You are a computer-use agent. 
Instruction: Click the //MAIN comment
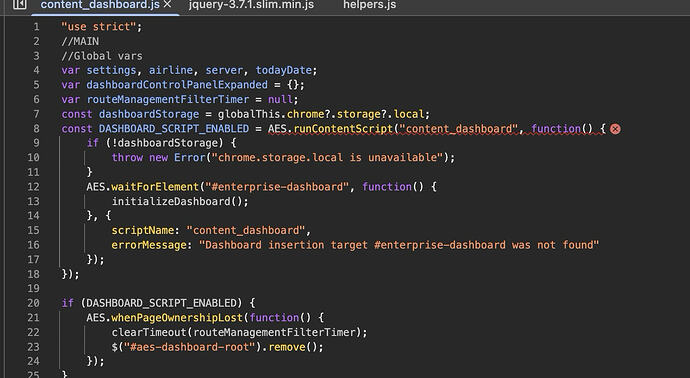(80, 41)
